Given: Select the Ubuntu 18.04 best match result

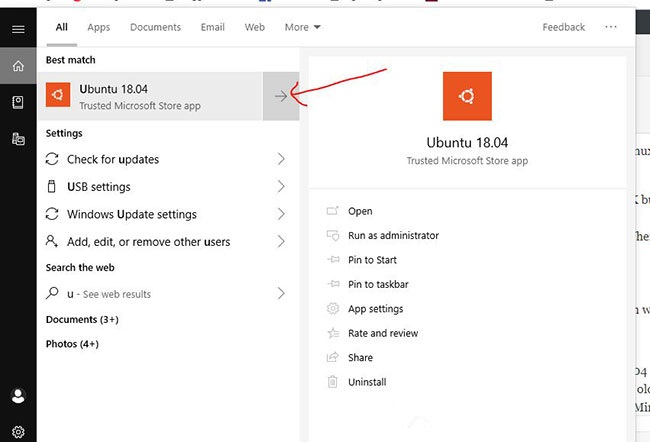Looking at the screenshot, I should click(x=150, y=96).
